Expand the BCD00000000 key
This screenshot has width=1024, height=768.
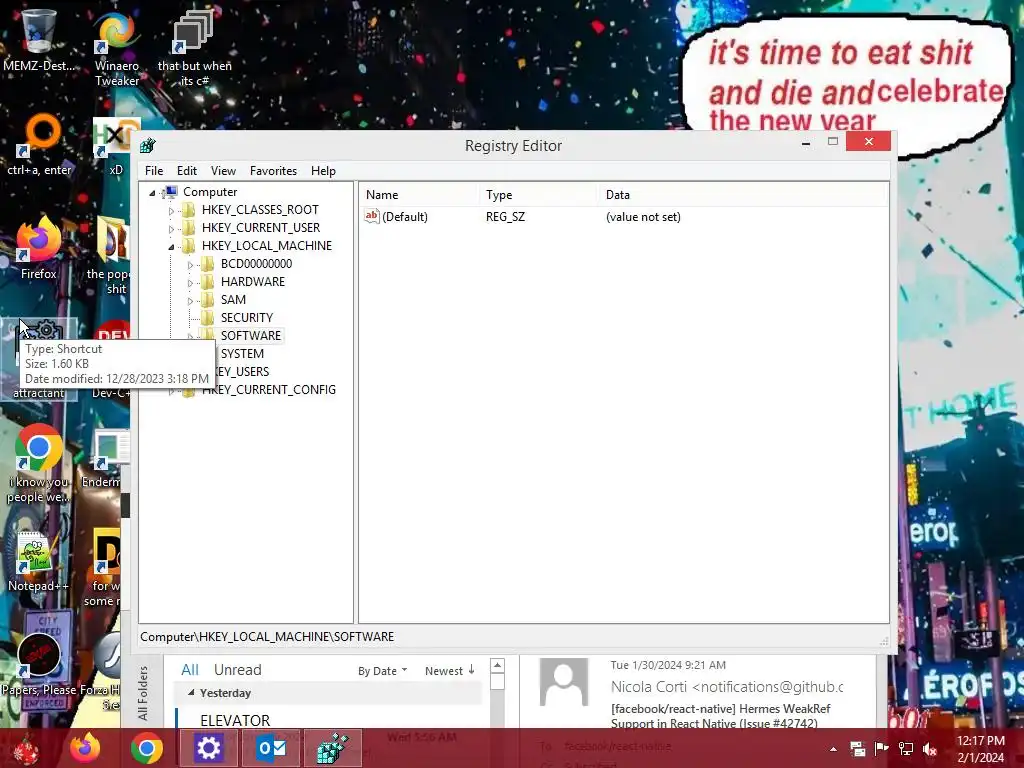pyautogui.click(x=190, y=265)
